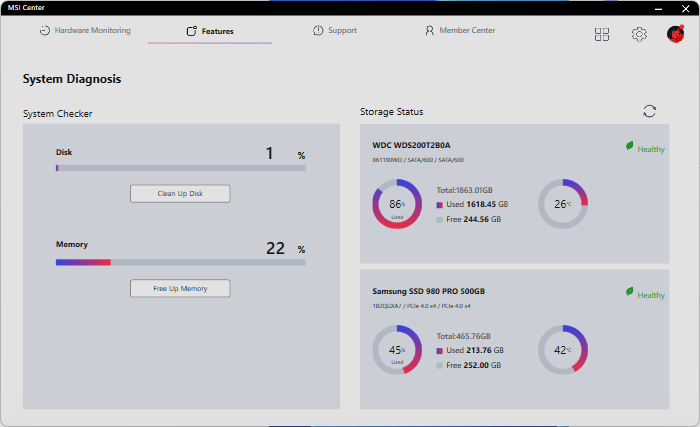
Task: Click the Healthy status text of WDC drive
Action: tap(651, 149)
